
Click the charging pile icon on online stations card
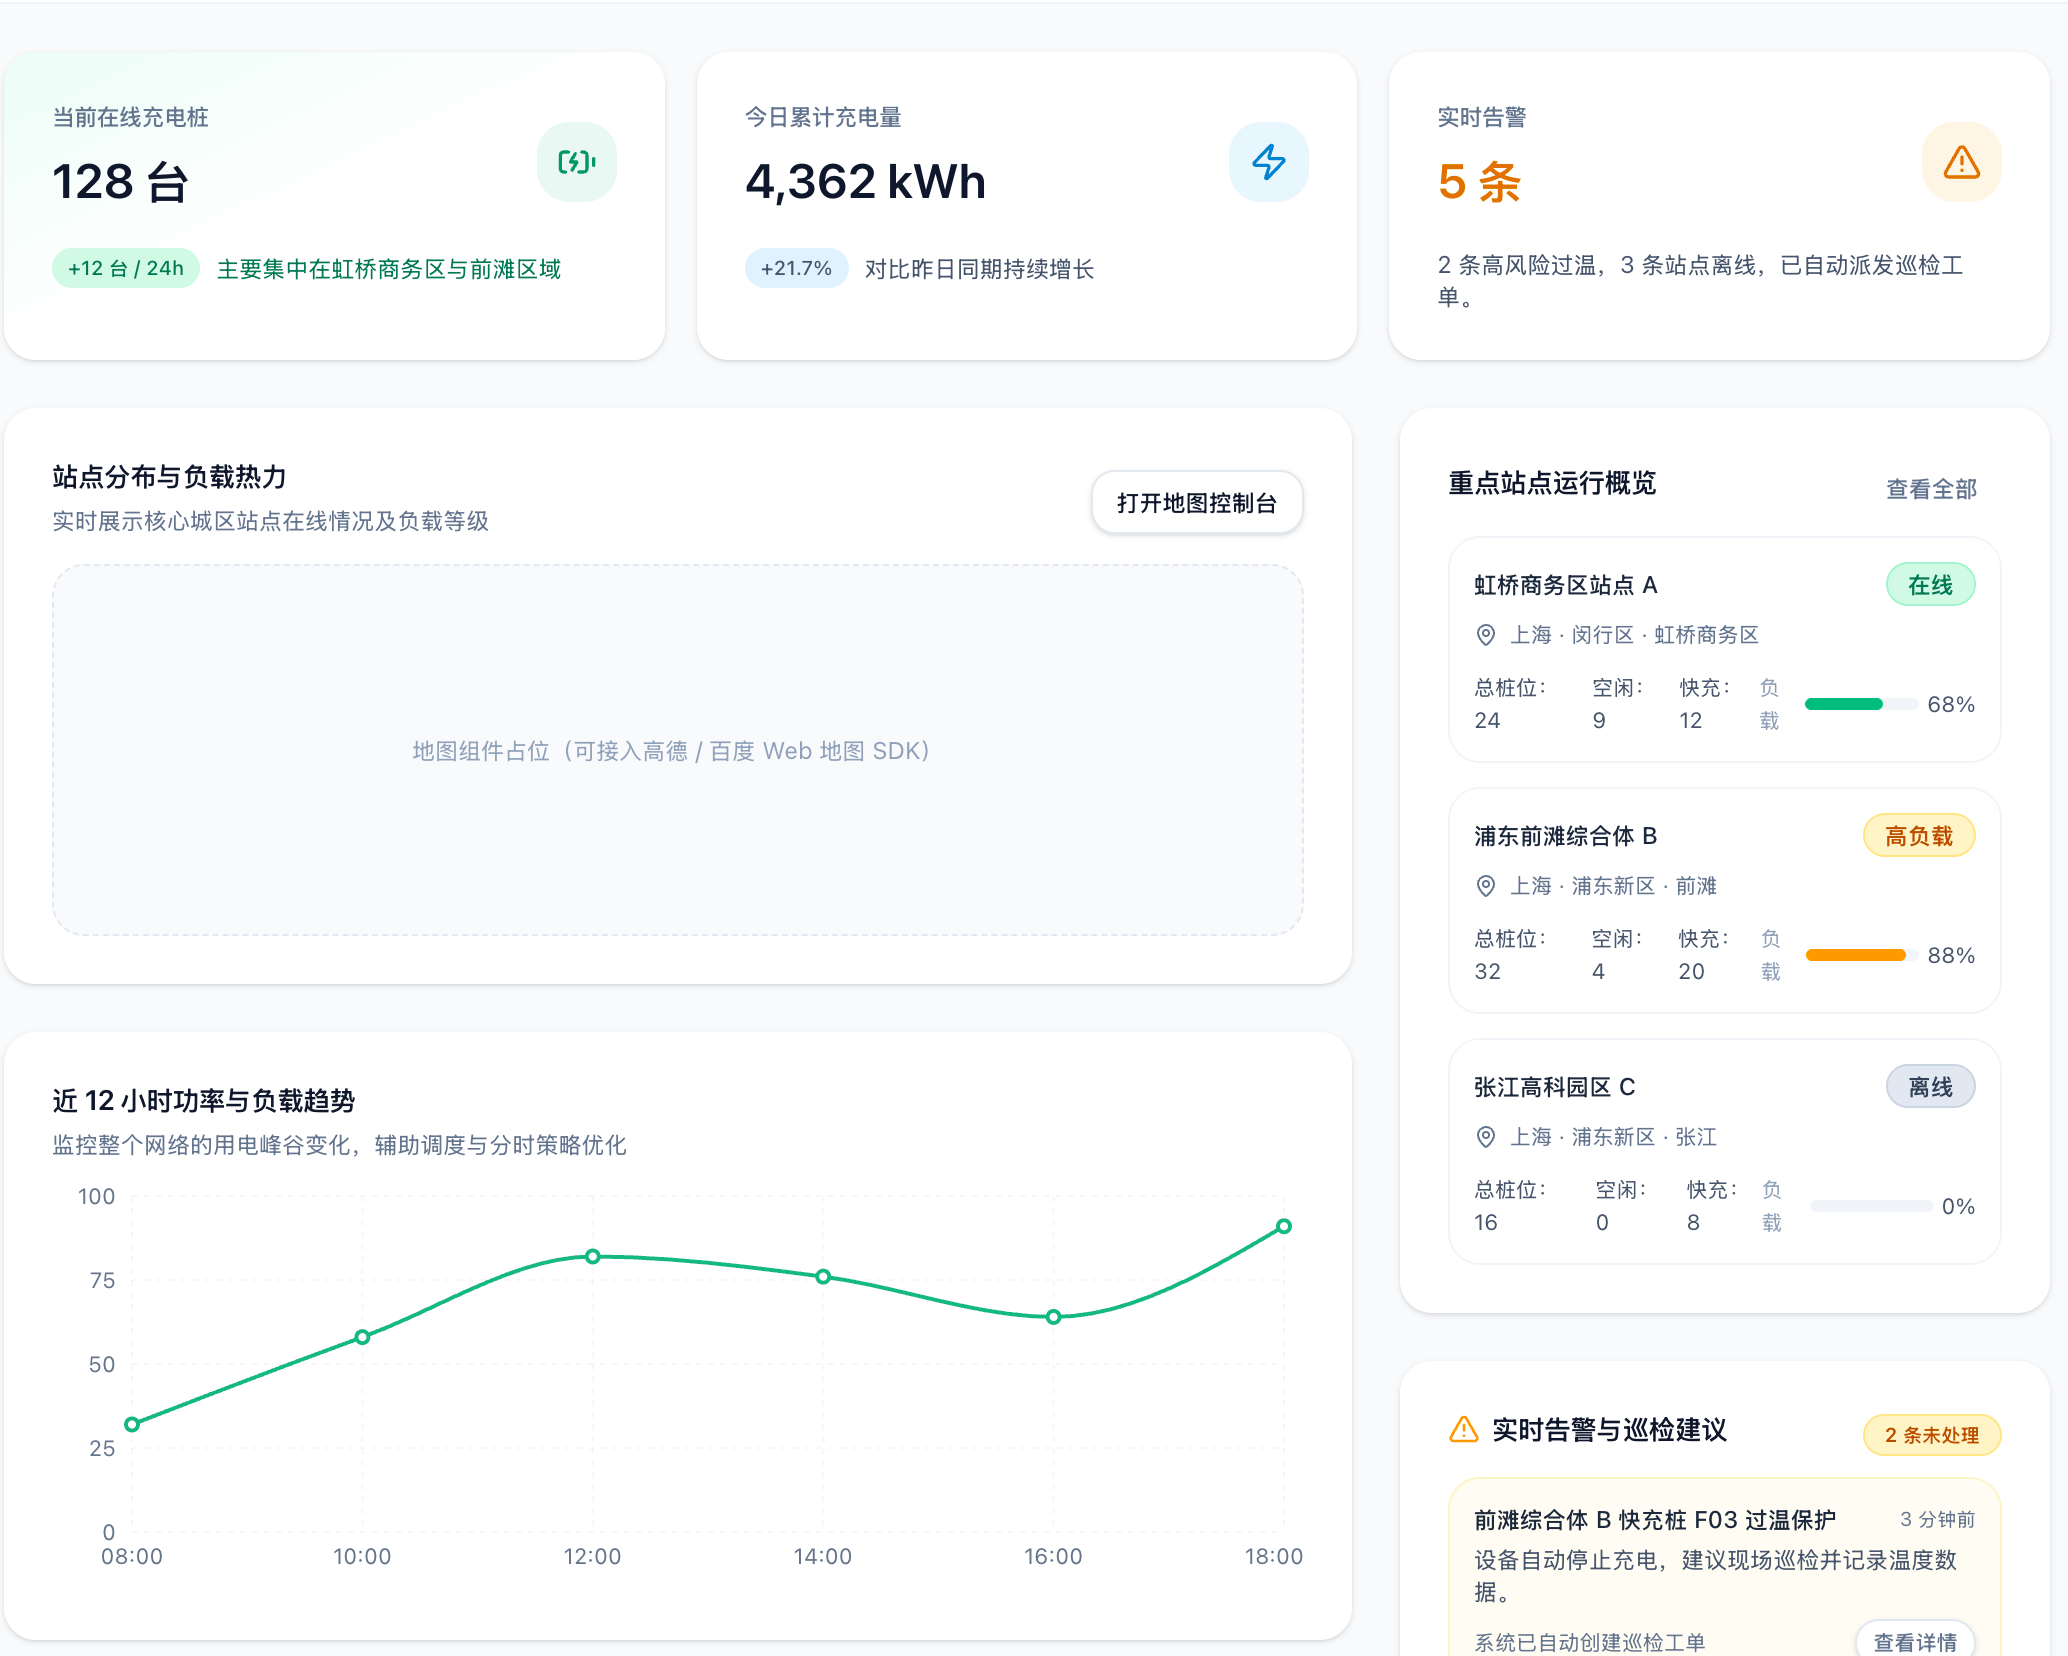(x=576, y=162)
